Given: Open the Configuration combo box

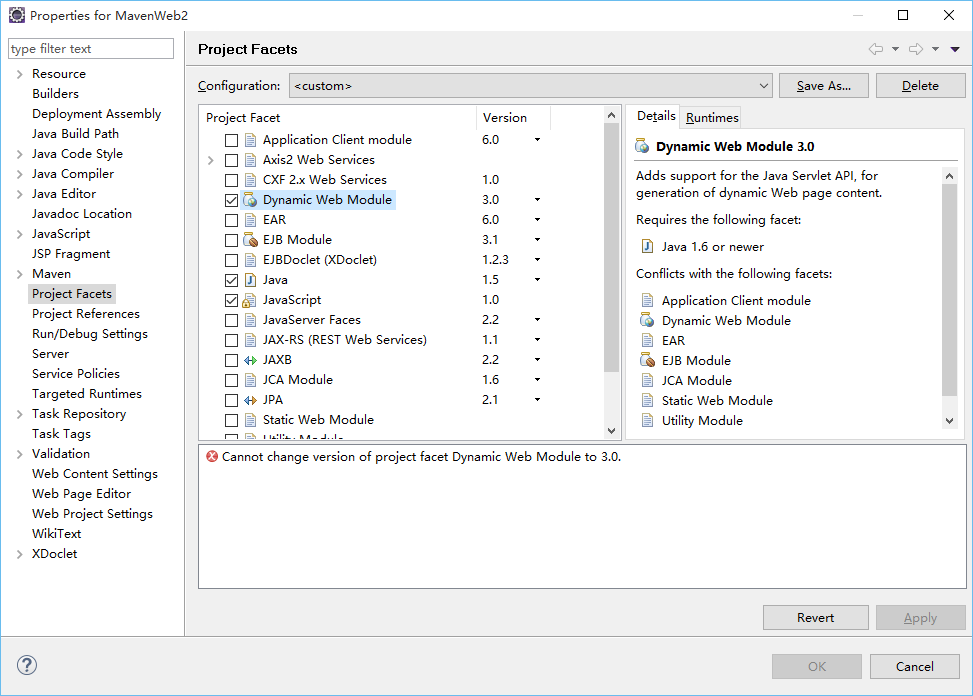Looking at the screenshot, I should 531,86.
